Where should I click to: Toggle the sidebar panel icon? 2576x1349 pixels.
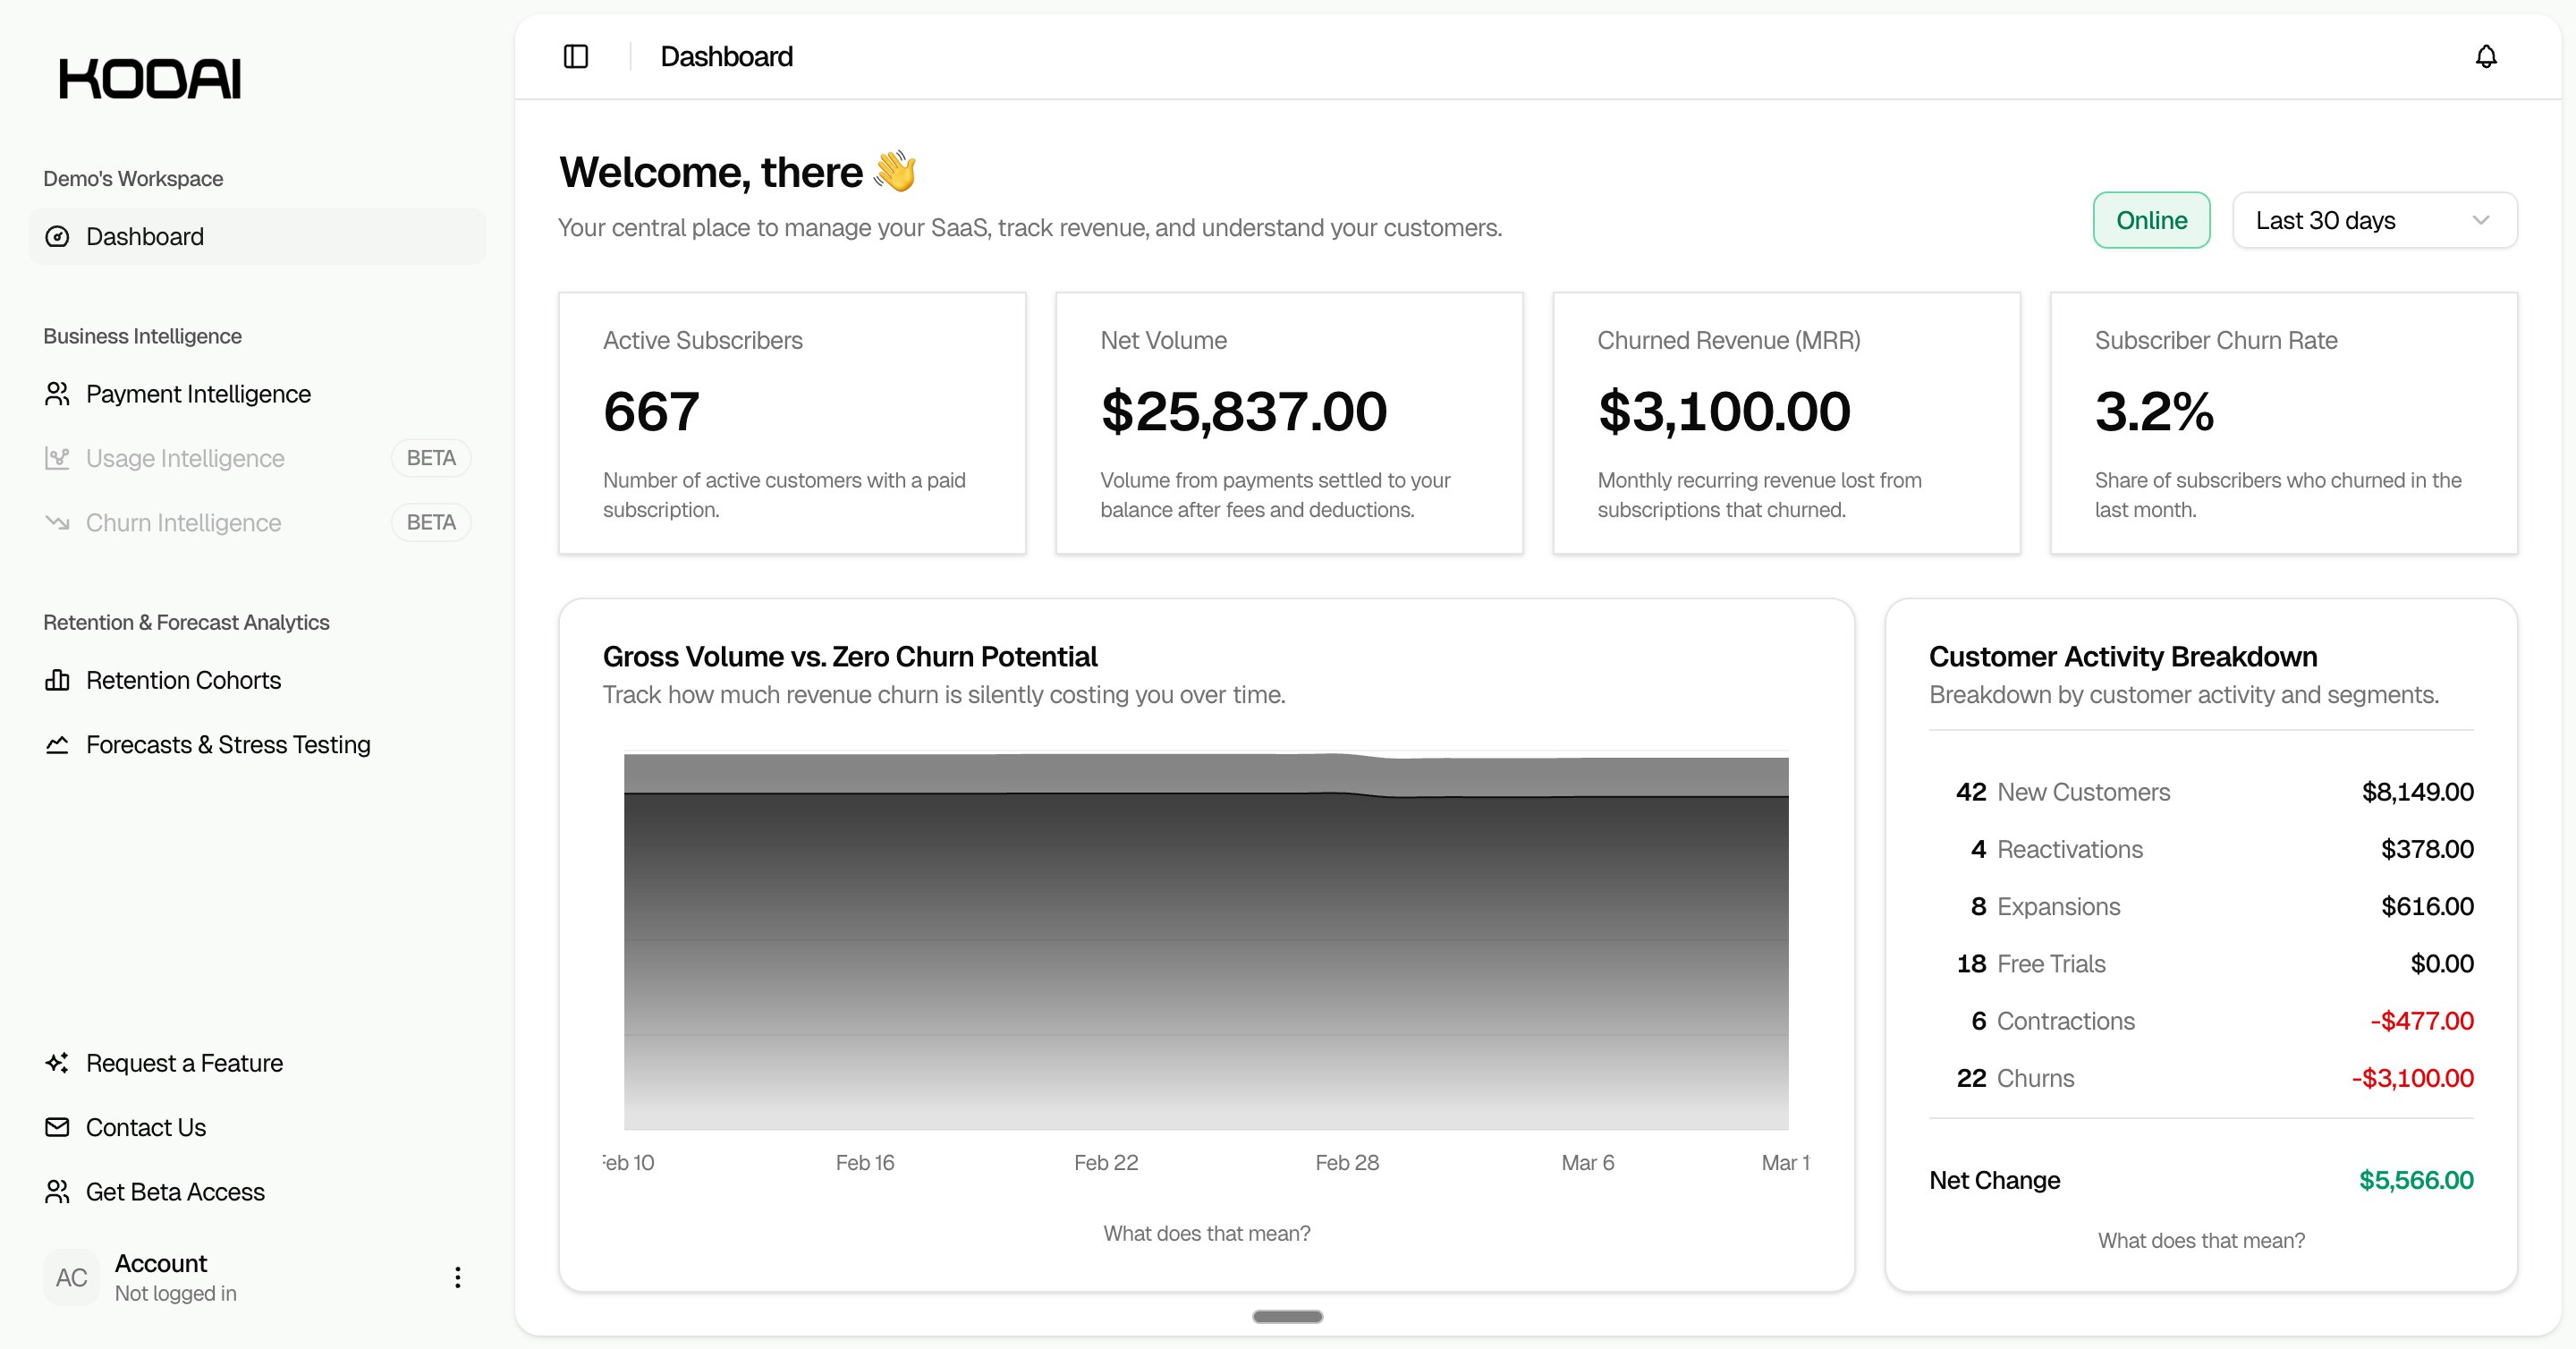(x=576, y=57)
